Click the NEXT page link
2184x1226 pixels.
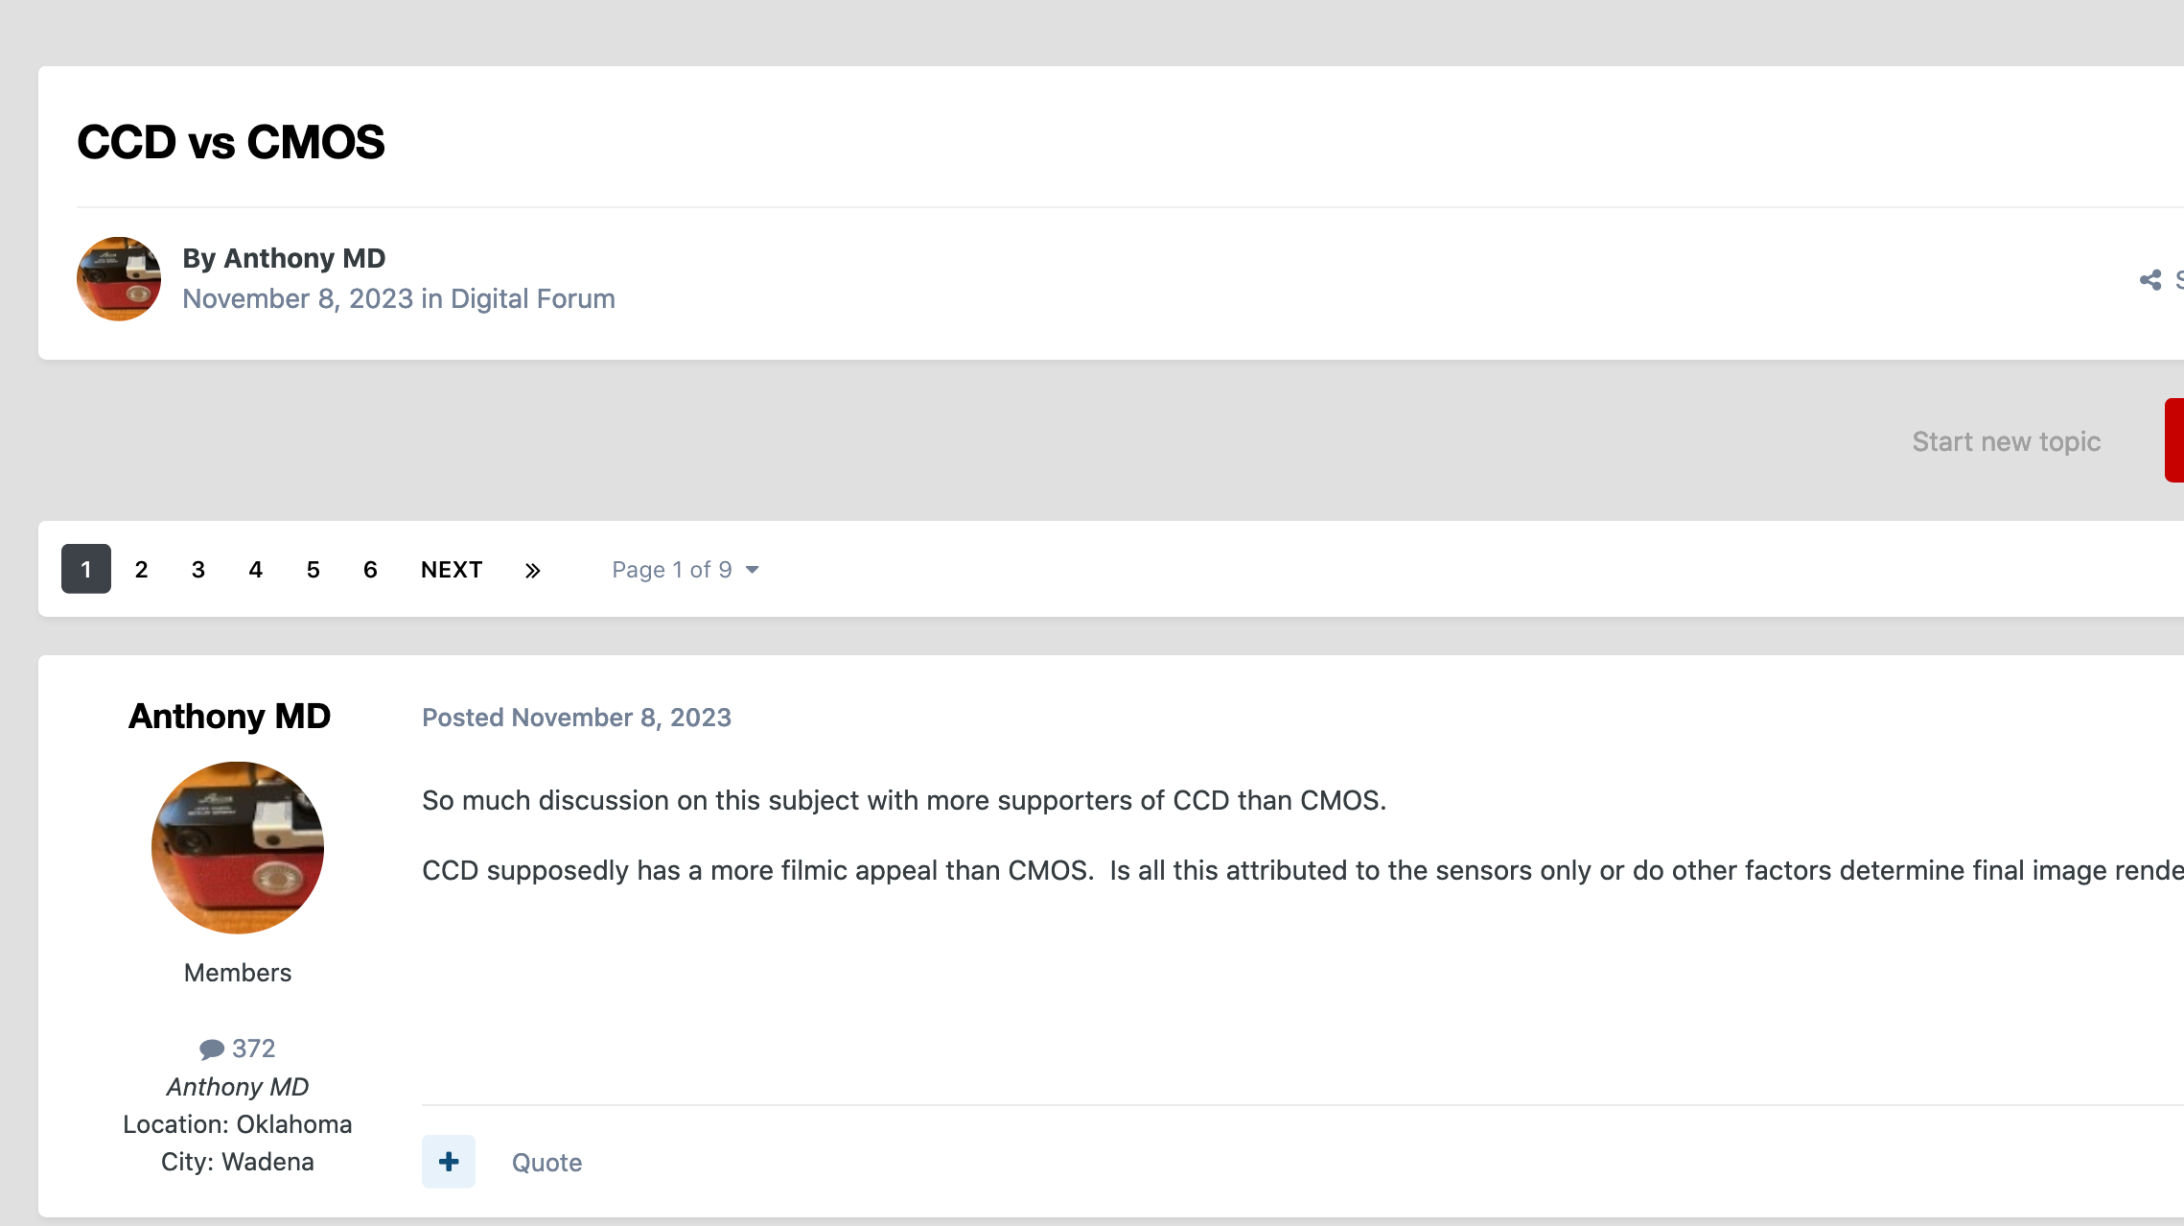(451, 570)
